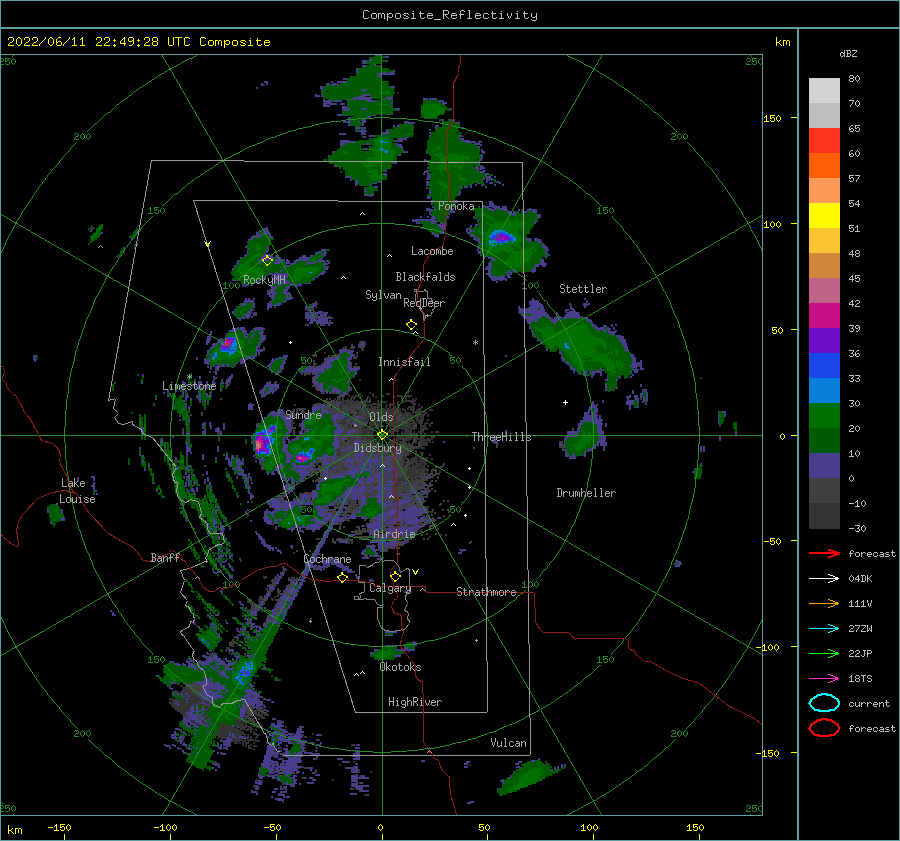Click the magenta storm core west of Sundre
900x841 pixels.
261,443
